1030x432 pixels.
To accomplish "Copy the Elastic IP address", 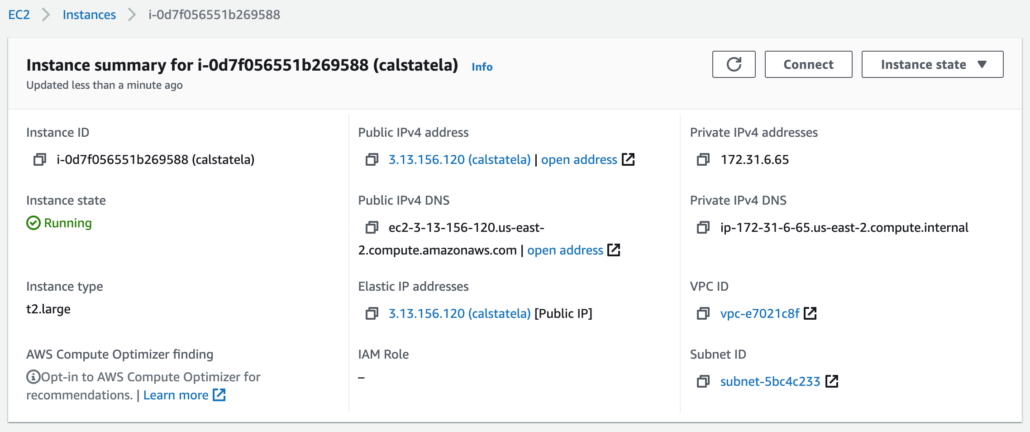I will coord(372,314).
